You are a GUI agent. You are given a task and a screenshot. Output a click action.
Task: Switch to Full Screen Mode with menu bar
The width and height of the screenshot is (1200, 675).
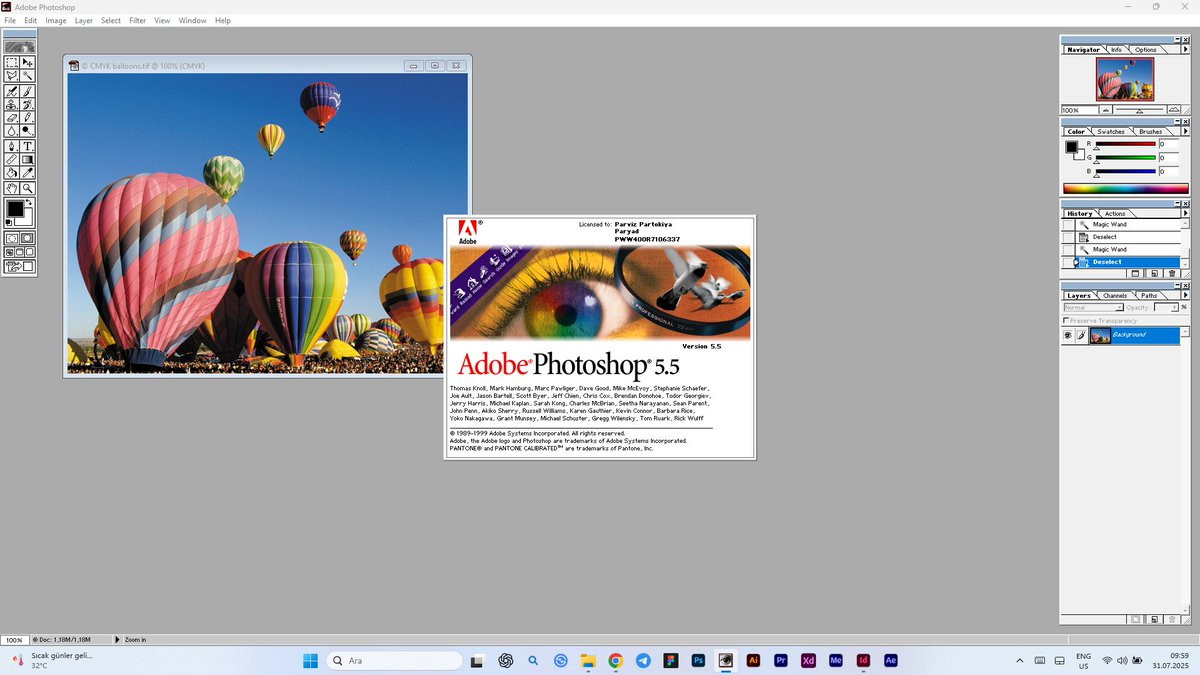(x=18, y=251)
